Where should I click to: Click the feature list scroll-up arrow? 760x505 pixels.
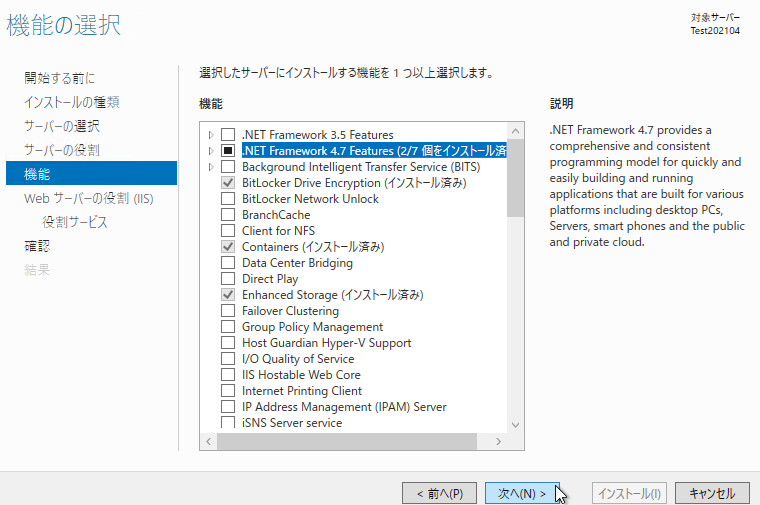click(515, 131)
